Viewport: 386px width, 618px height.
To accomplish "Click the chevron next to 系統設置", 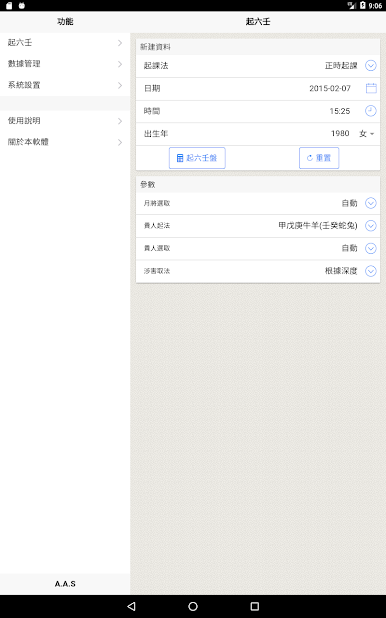I will click(120, 85).
